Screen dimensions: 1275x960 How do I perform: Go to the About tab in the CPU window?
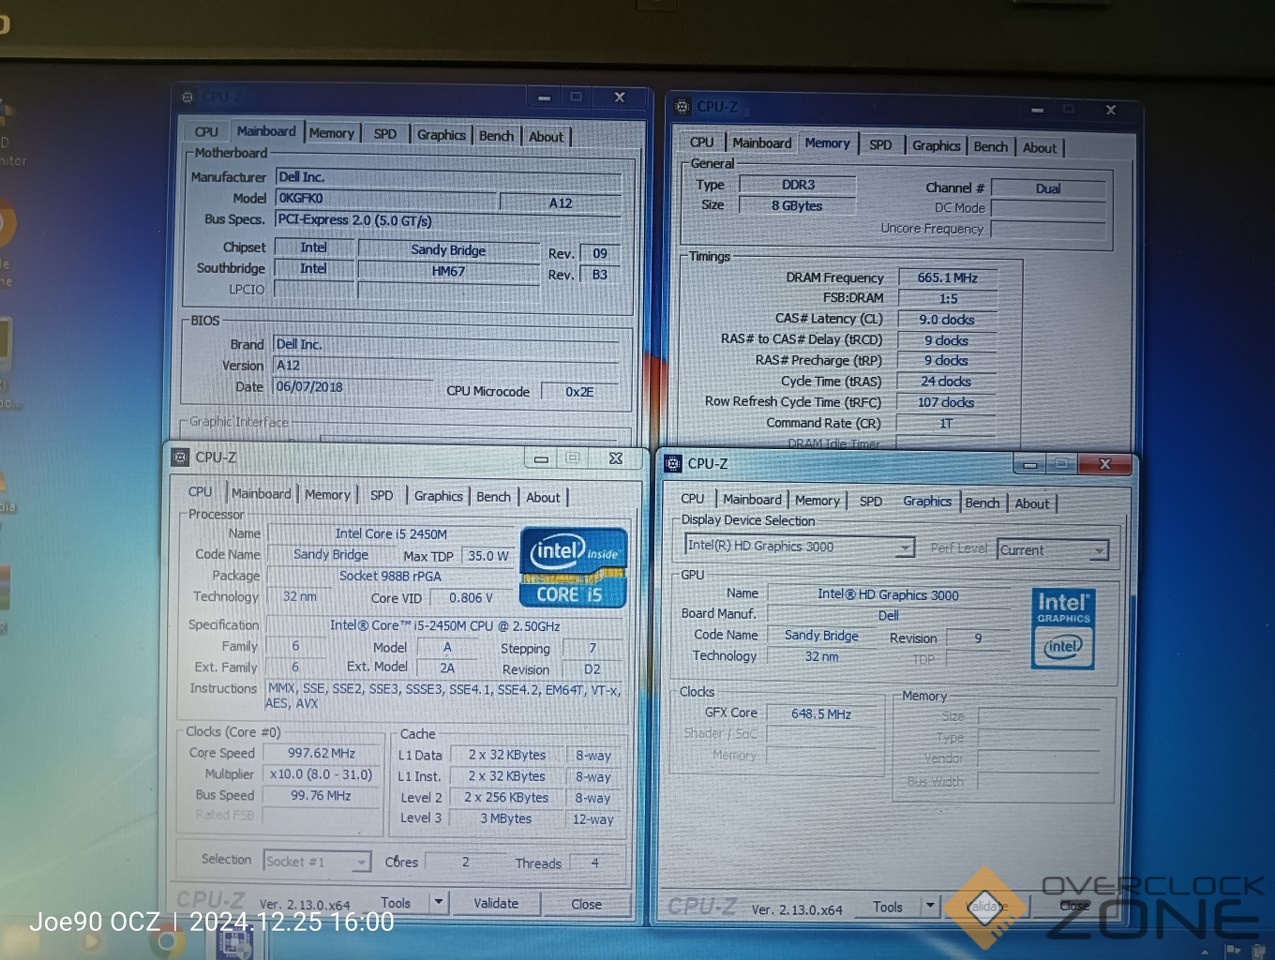pos(543,497)
